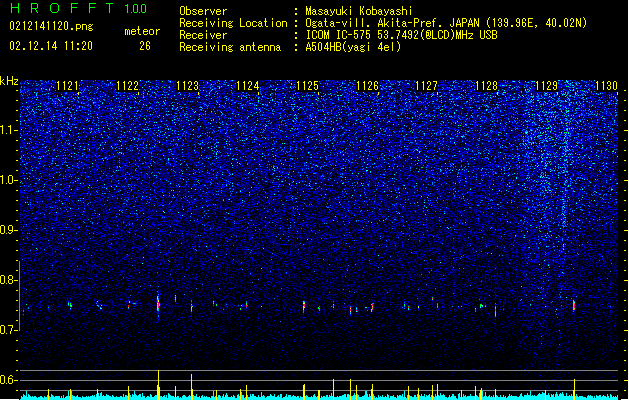Click the meteor echo just before 1130
This screenshot has width=629, height=400.
click(x=574, y=305)
